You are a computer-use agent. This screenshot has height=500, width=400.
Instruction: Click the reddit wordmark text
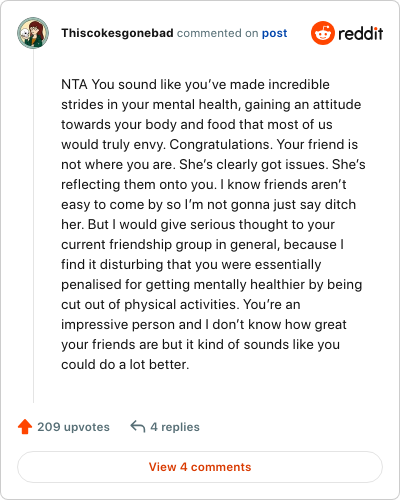coord(361,33)
